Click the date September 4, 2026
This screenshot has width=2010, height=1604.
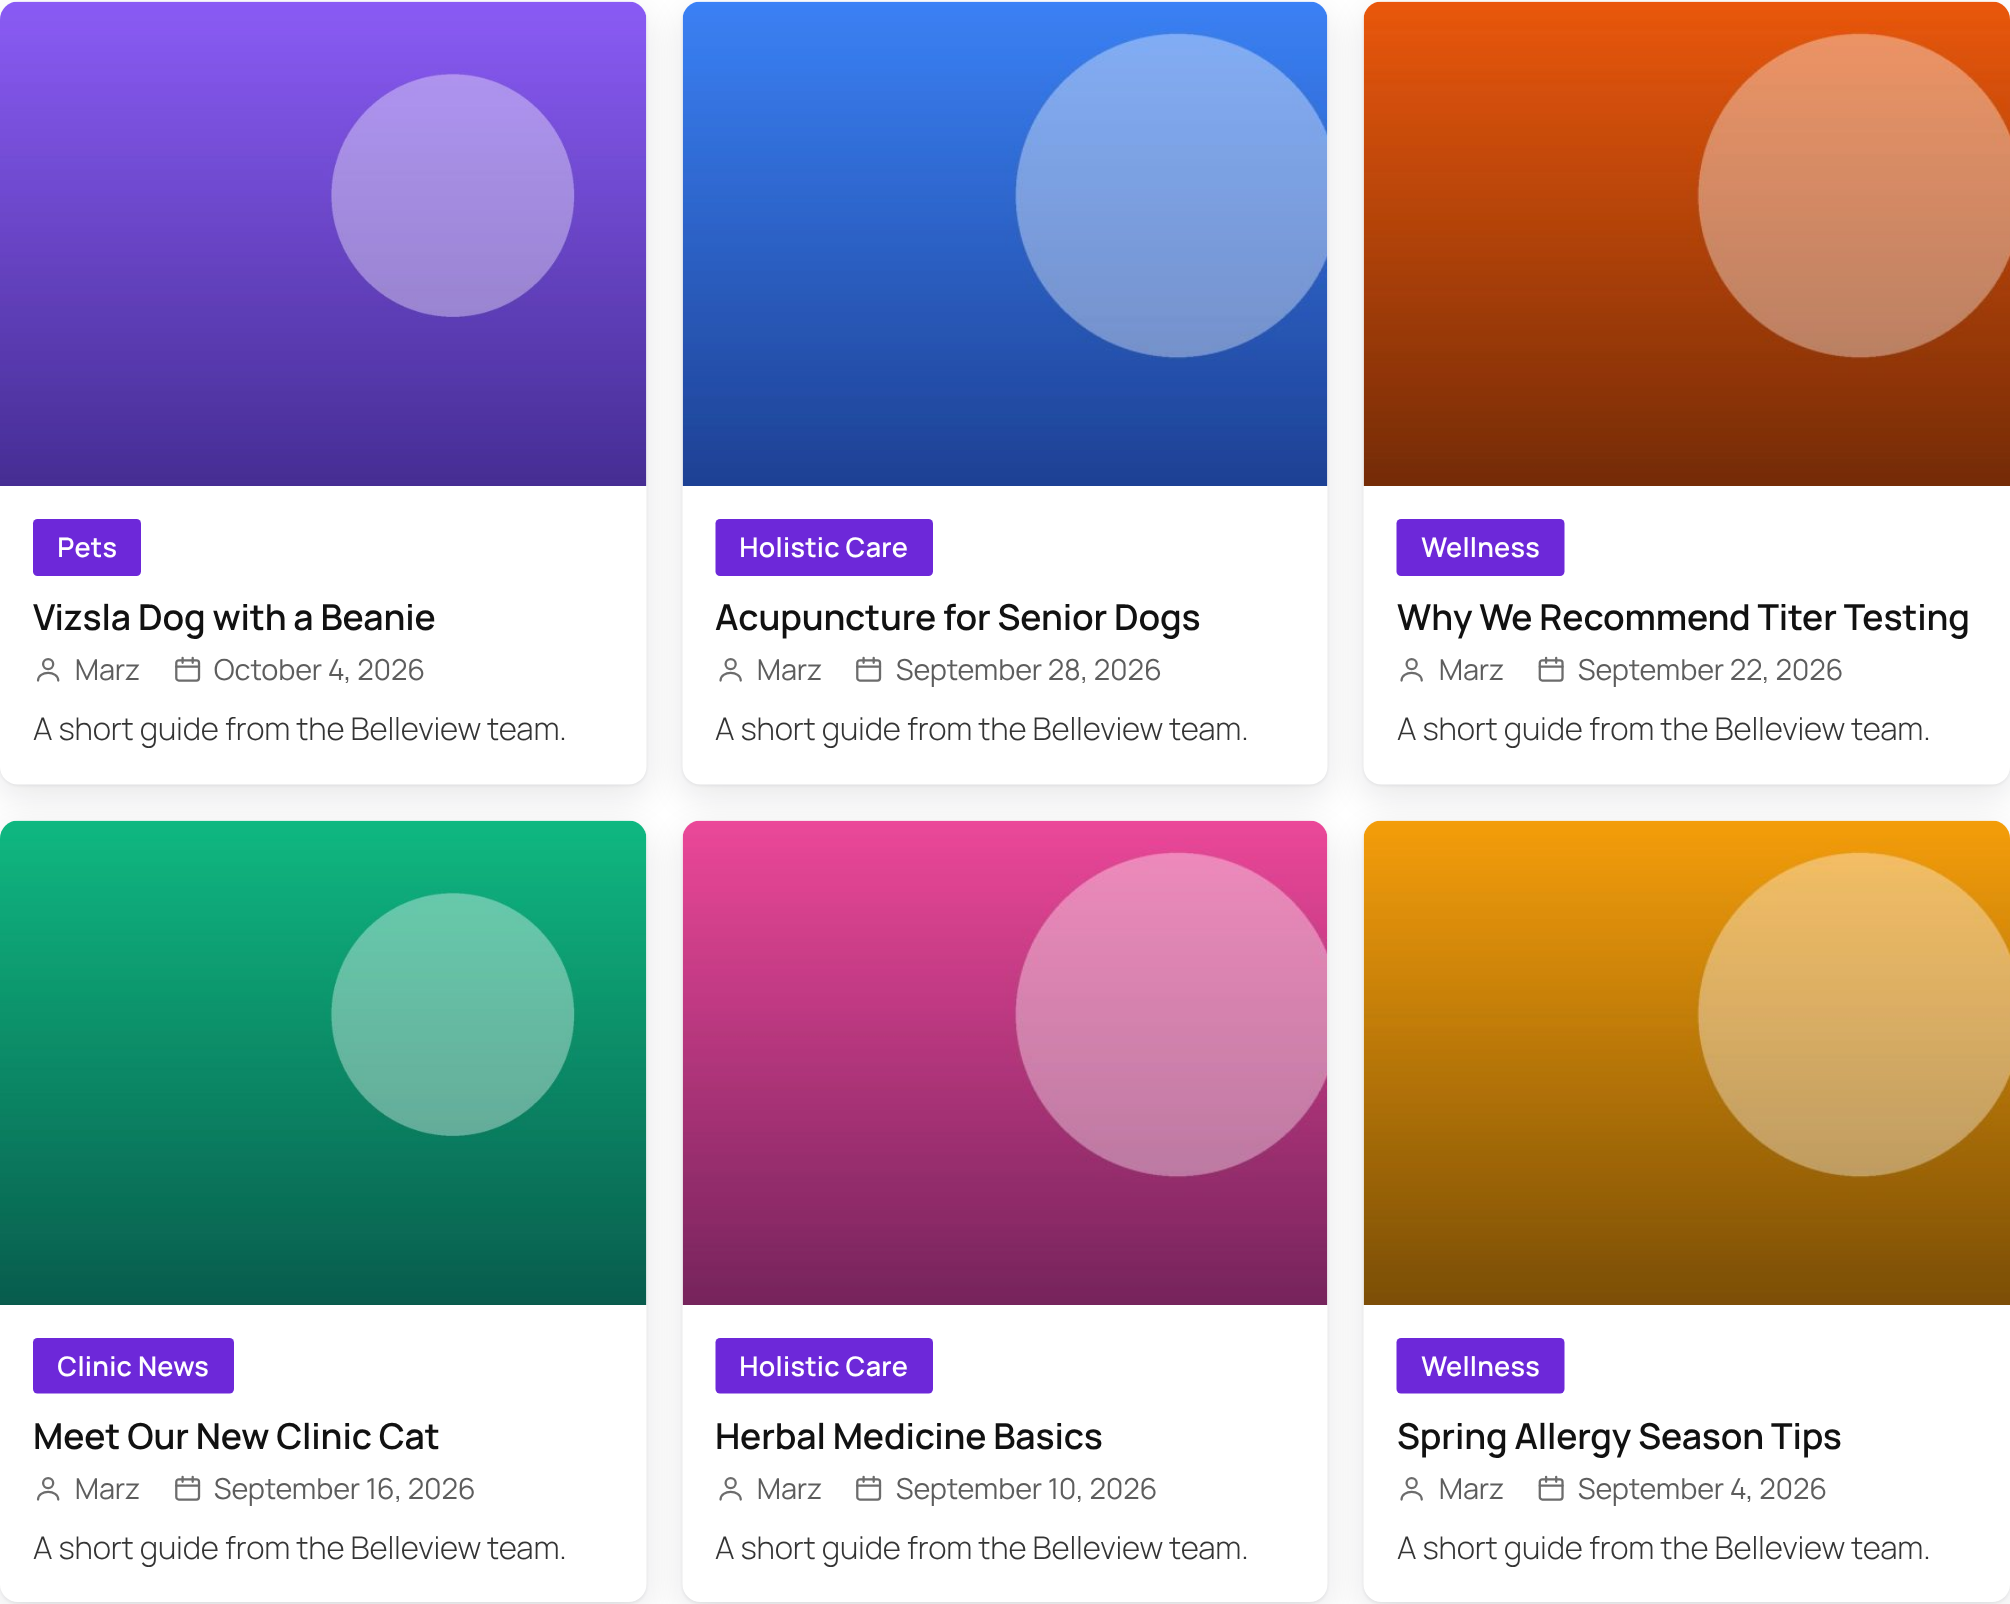(x=1702, y=1489)
